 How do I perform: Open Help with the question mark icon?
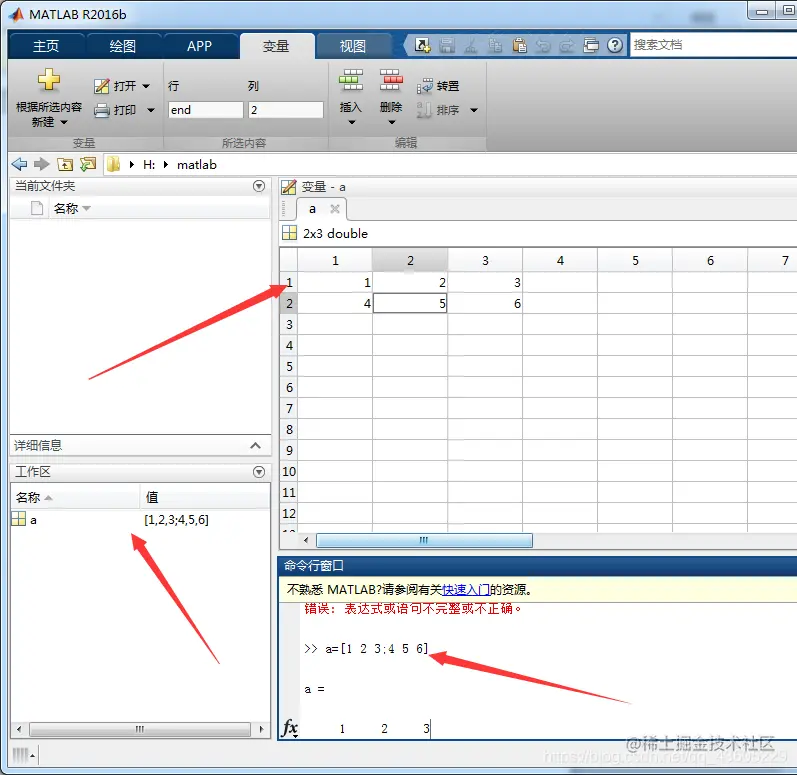coord(615,45)
